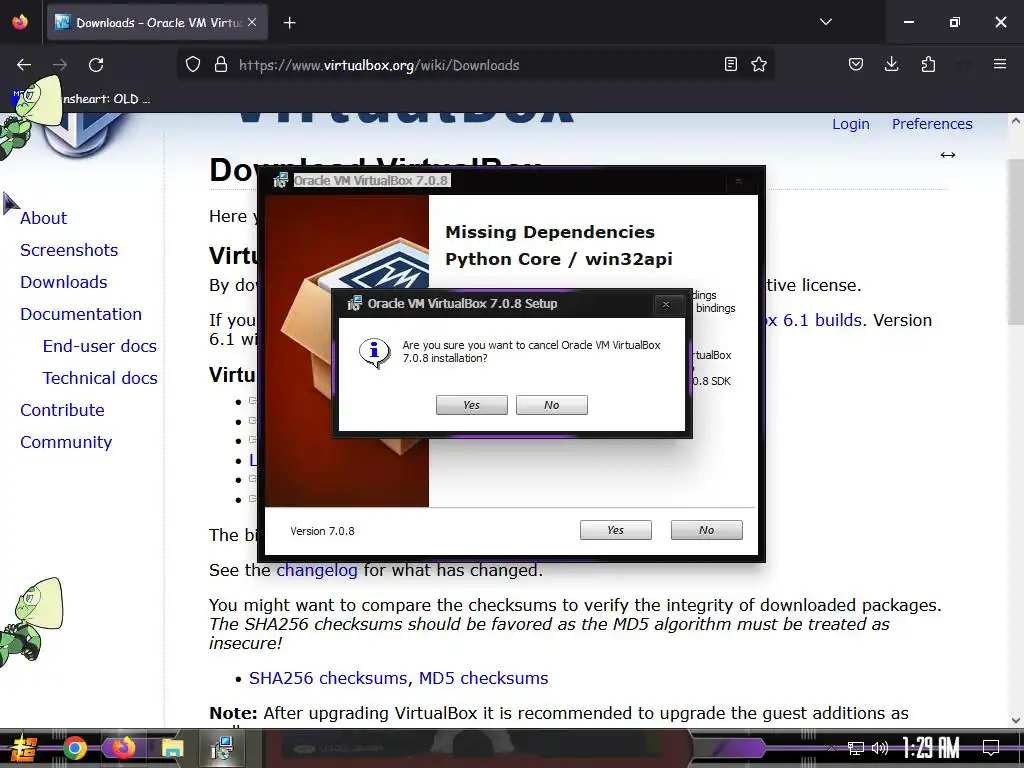1024x768 pixels.
Task: Switch to the VirtualBox installer taskbar icon
Action: pos(222,748)
